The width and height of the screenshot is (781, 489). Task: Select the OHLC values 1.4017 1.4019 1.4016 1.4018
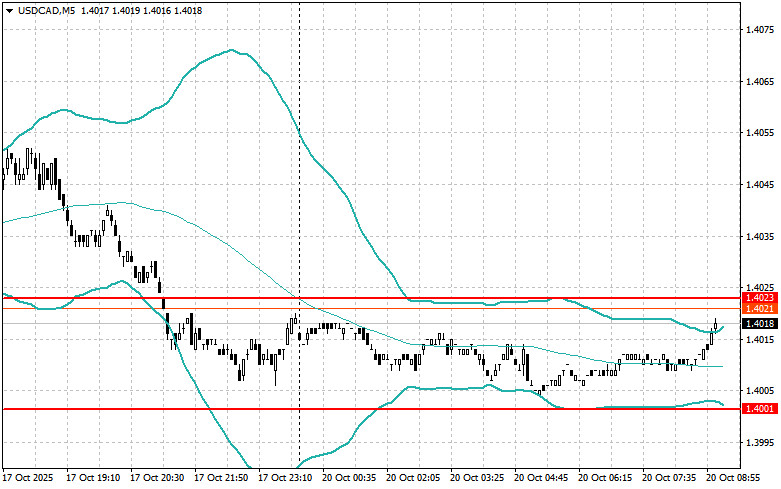tap(141, 10)
